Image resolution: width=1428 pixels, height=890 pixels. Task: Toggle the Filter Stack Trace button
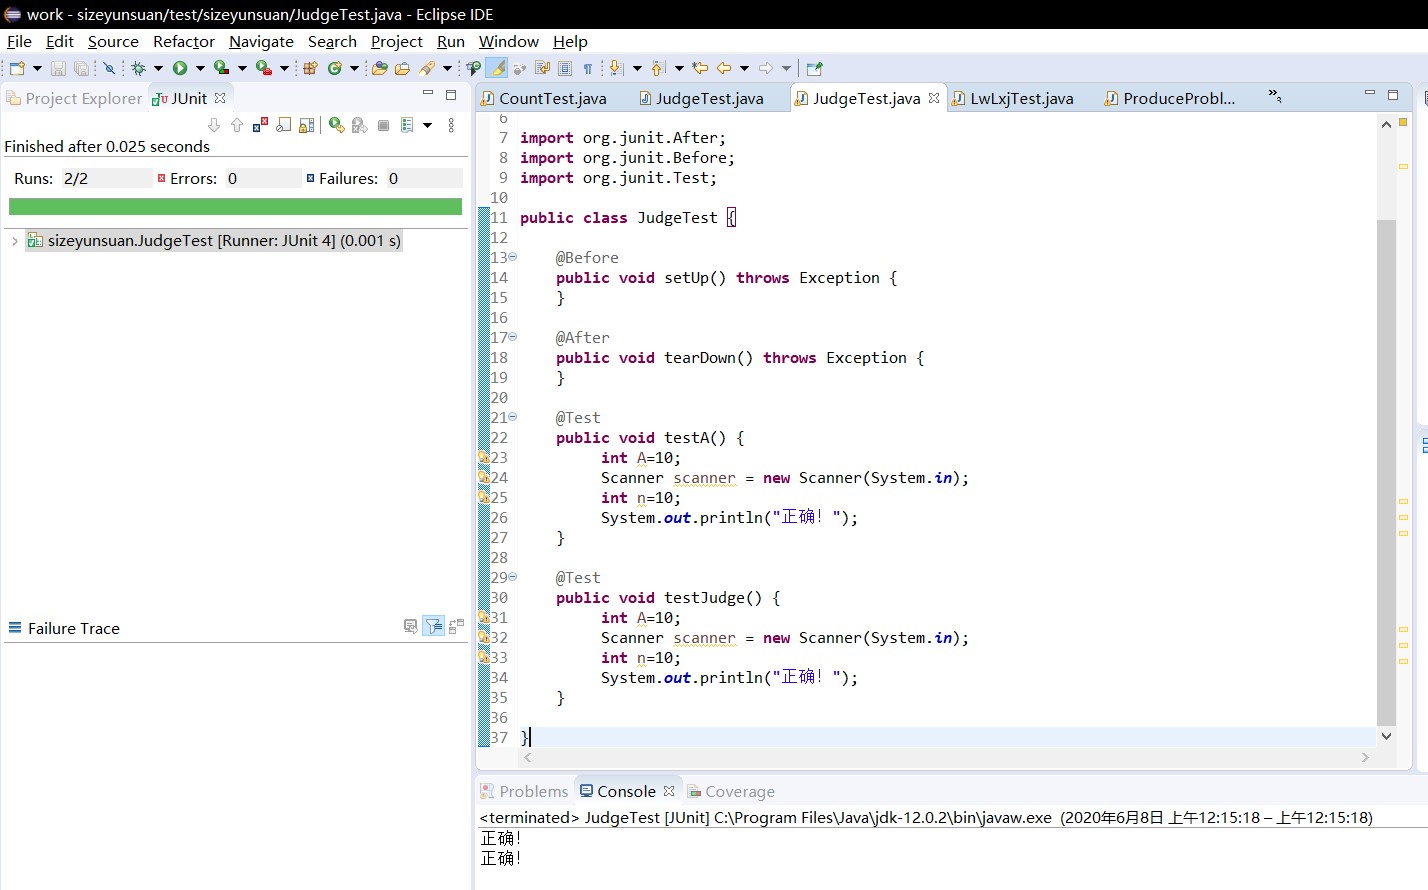tap(434, 627)
